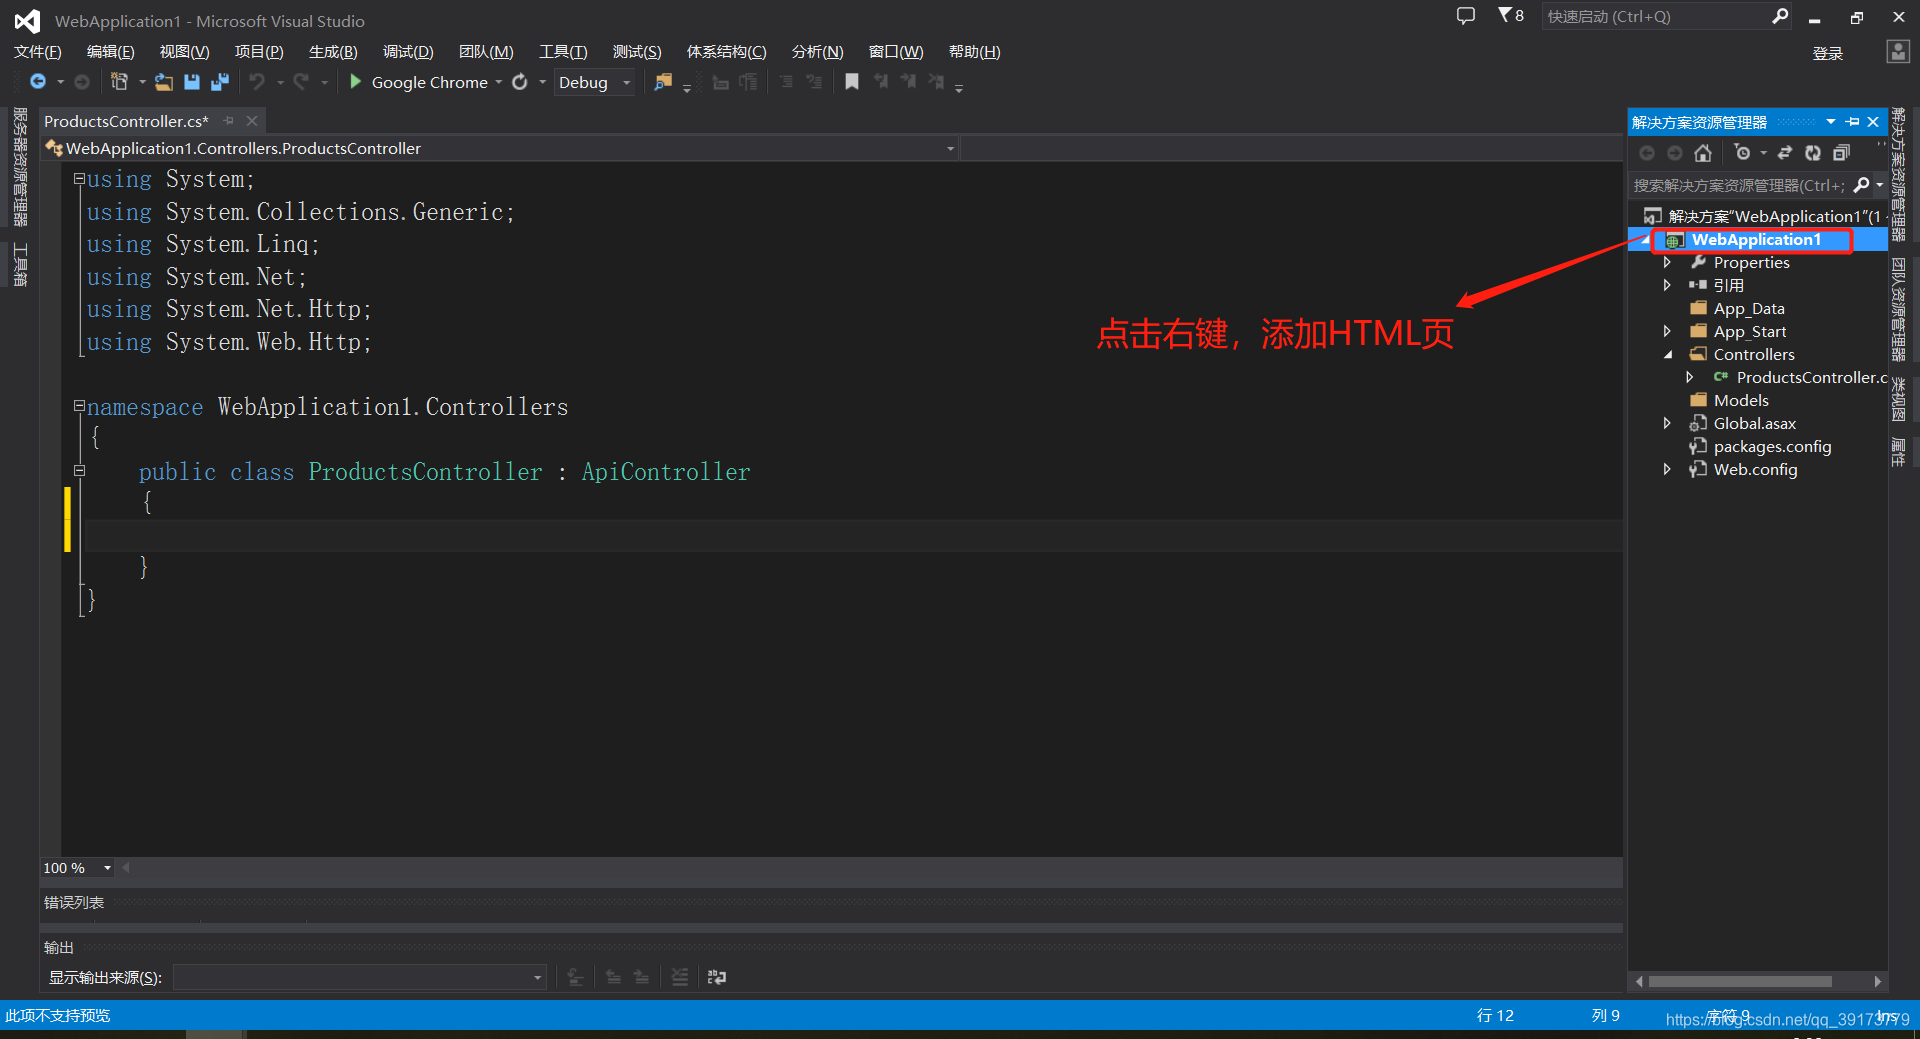1920x1039 pixels.
Task: Click the search magnifier in Solution Explorer
Action: [1862, 185]
